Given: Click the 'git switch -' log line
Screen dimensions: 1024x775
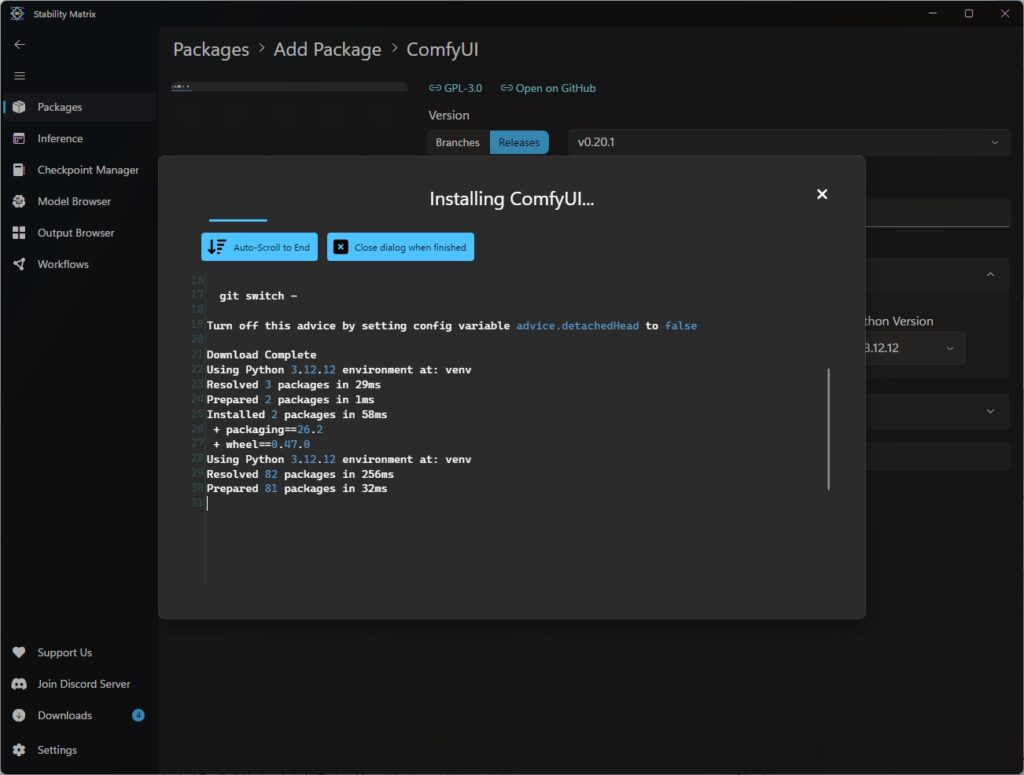Looking at the screenshot, I should click(x=258, y=296).
